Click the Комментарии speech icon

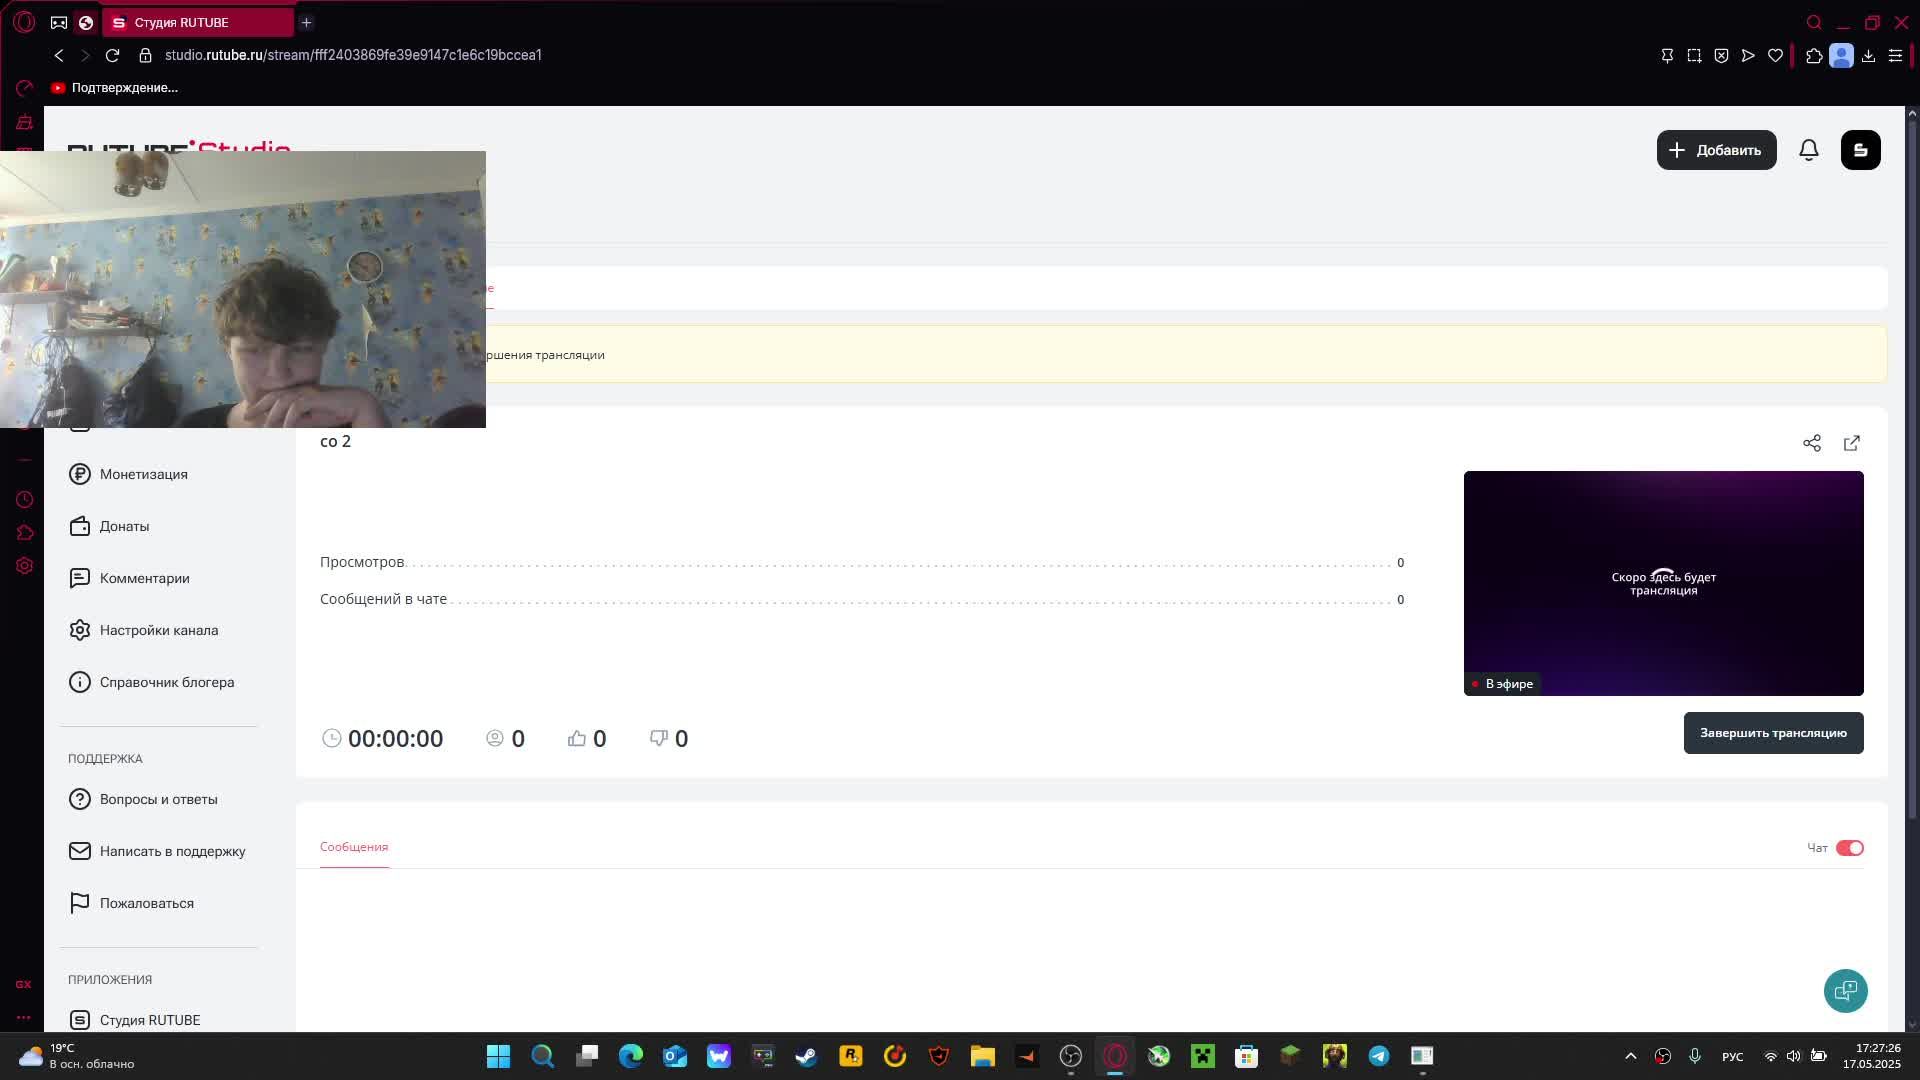click(x=80, y=578)
